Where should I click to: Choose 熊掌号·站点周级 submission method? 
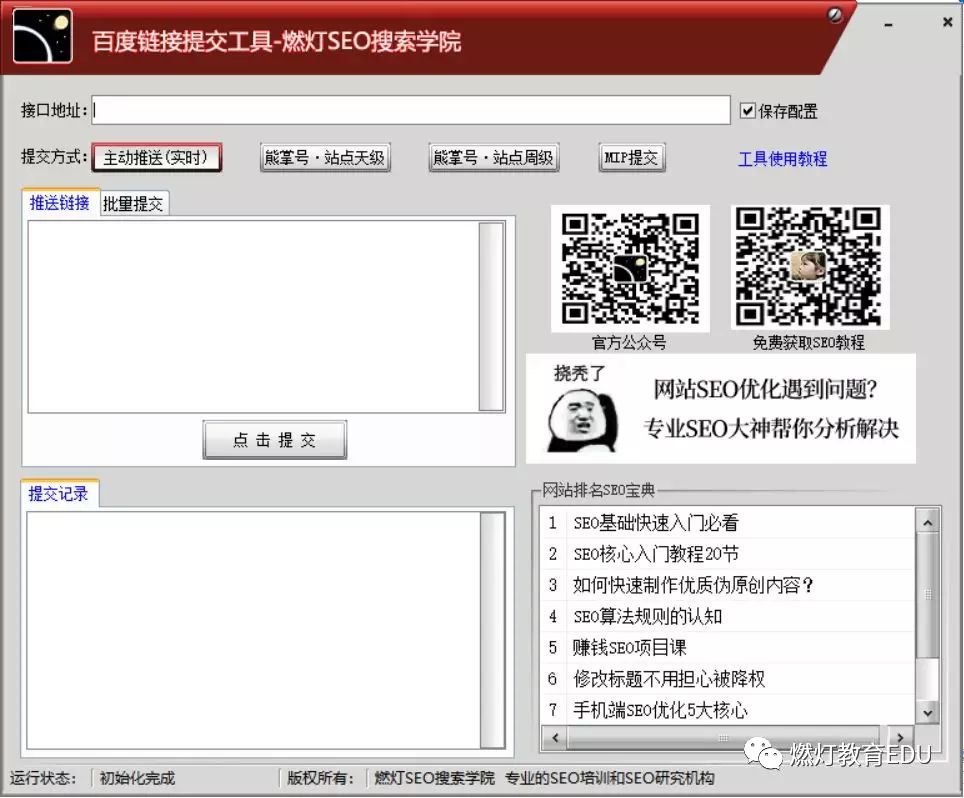point(494,158)
